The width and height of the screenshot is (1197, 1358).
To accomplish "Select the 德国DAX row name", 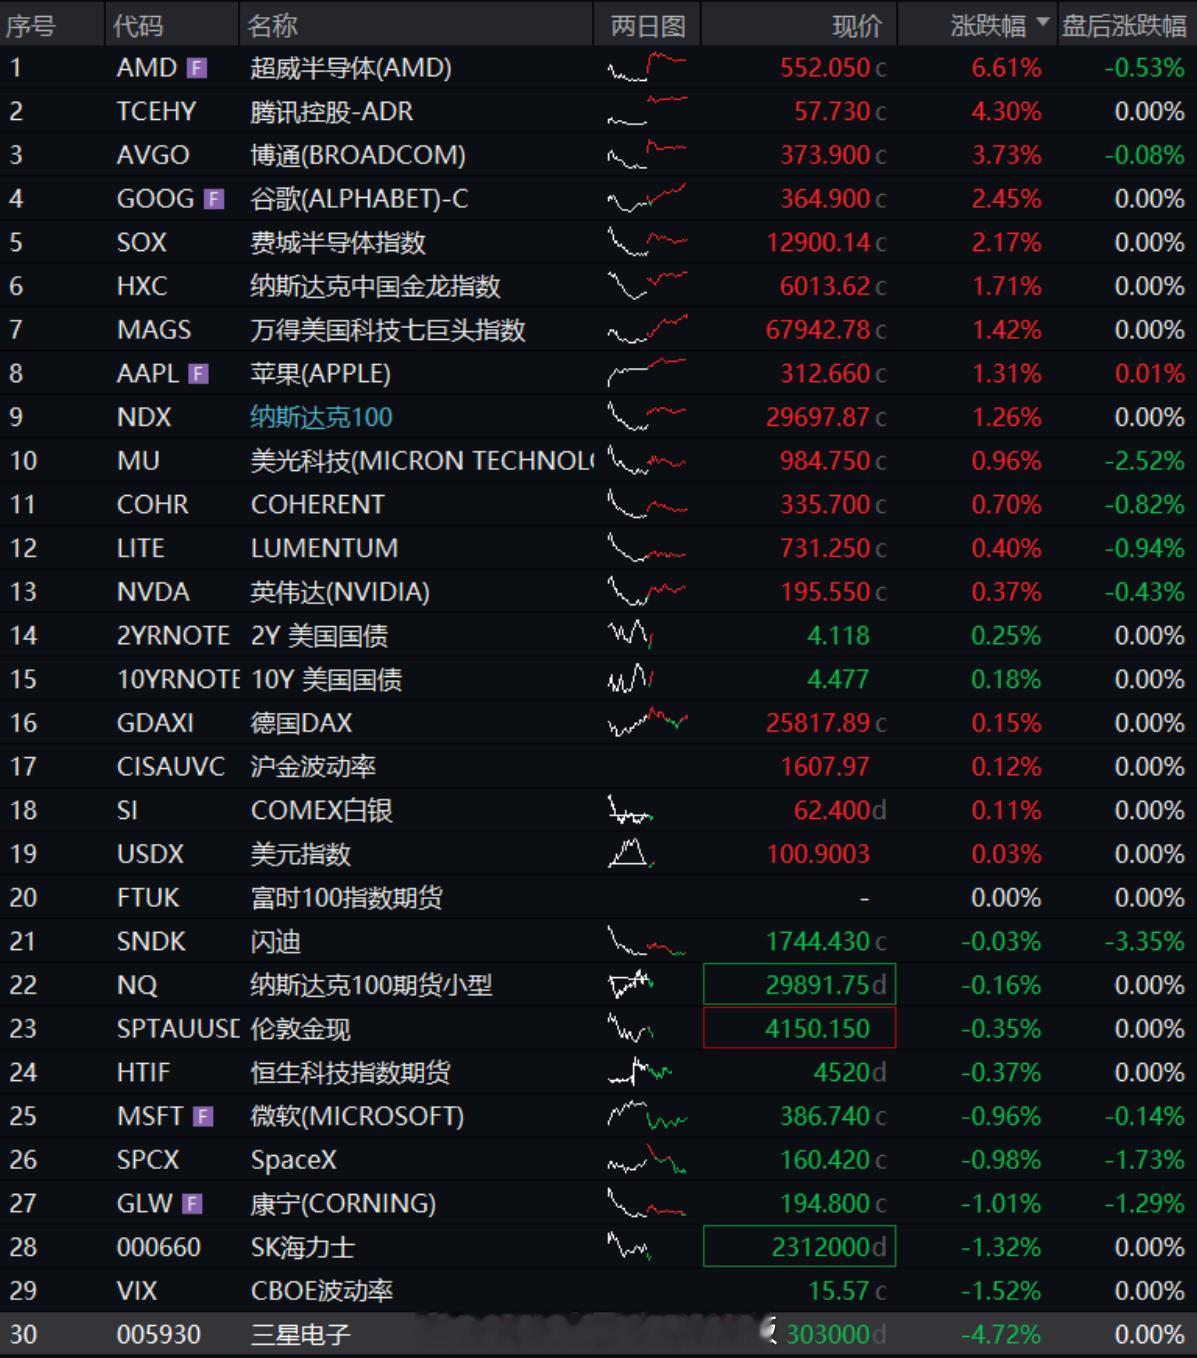I will click(301, 723).
